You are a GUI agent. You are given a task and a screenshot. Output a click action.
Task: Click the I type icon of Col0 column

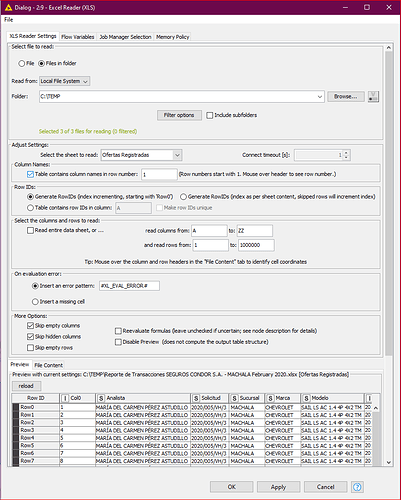click(x=65, y=398)
